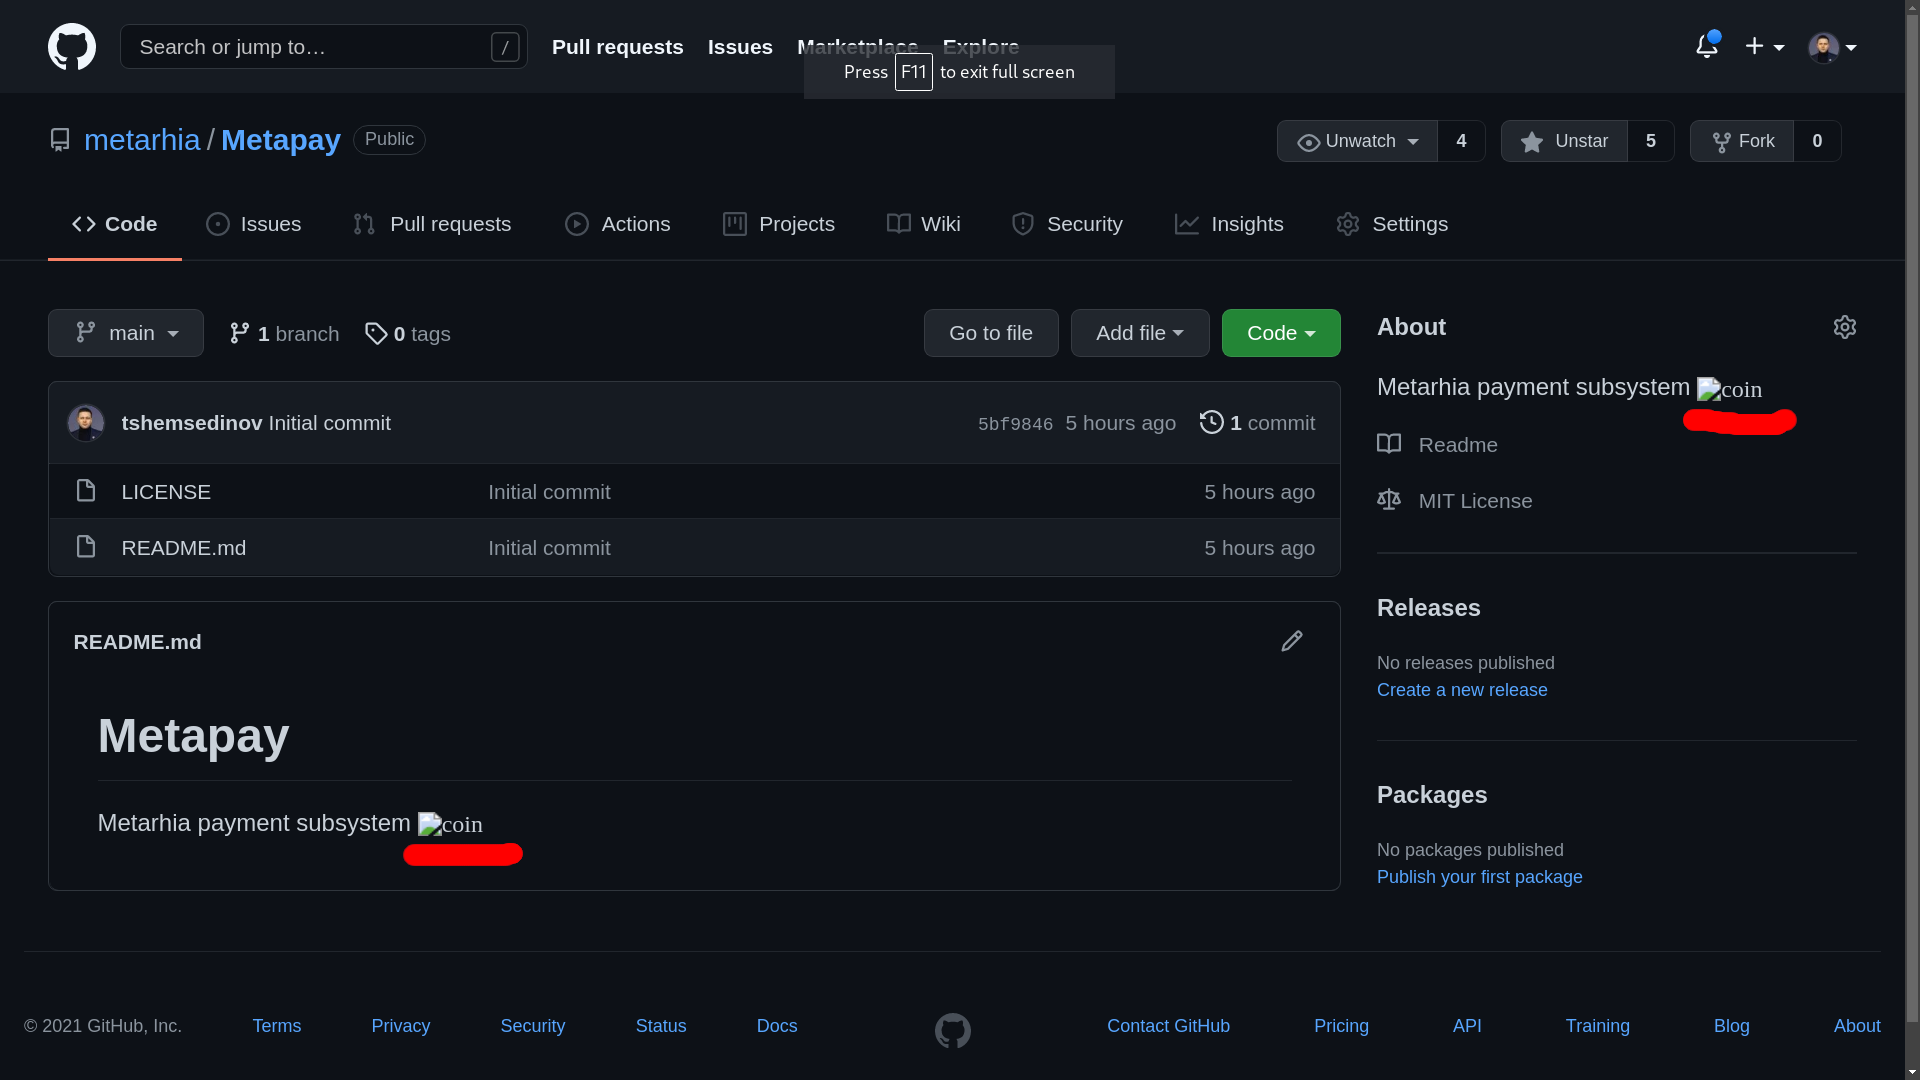Unstar the repository
1920x1080 pixels.
(x=1563, y=141)
